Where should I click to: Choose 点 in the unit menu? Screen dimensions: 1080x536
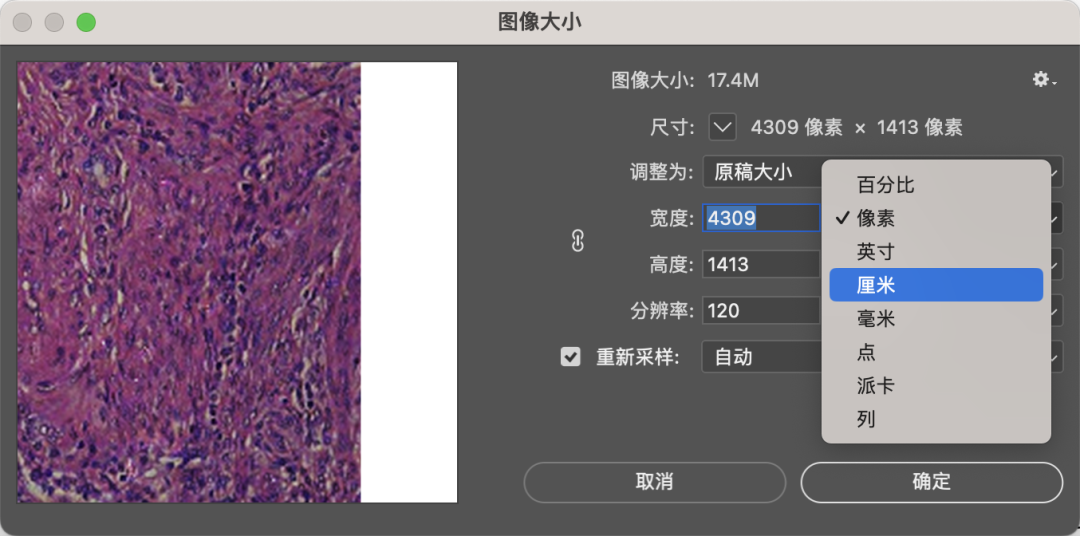click(x=936, y=352)
